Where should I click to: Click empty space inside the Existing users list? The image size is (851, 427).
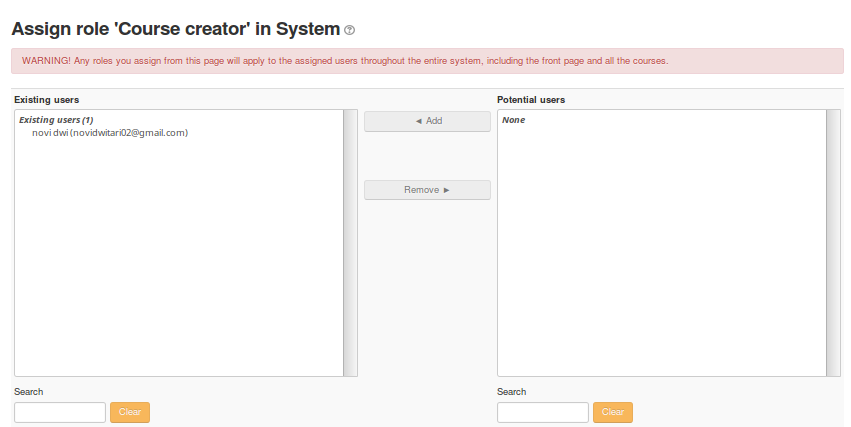coord(178,260)
